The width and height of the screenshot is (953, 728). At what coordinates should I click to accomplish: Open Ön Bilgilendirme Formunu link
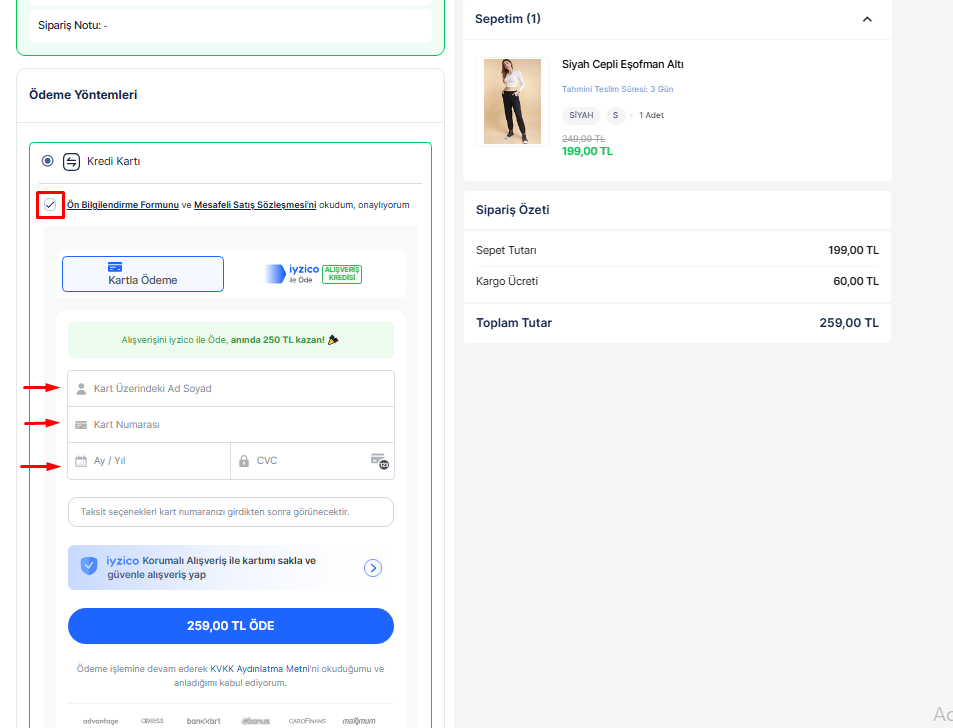pyautogui.click(x=123, y=205)
